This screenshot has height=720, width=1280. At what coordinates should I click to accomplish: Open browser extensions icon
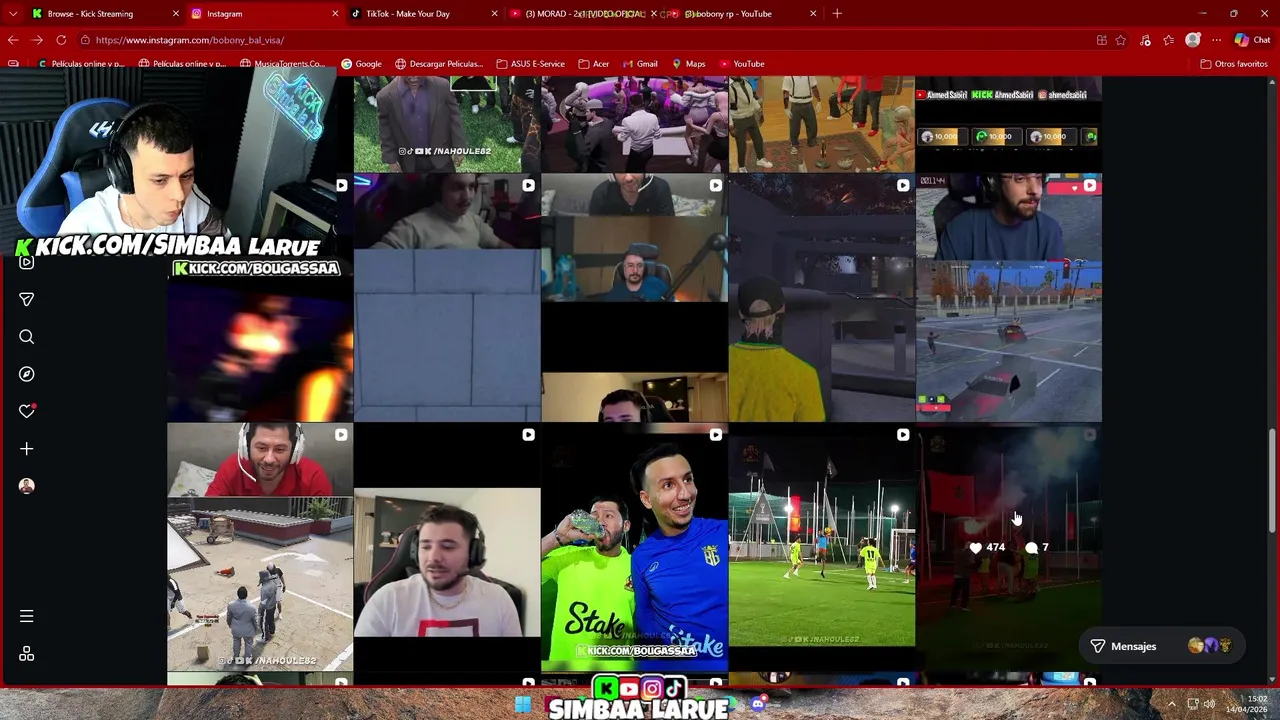[x=1145, y=40]
